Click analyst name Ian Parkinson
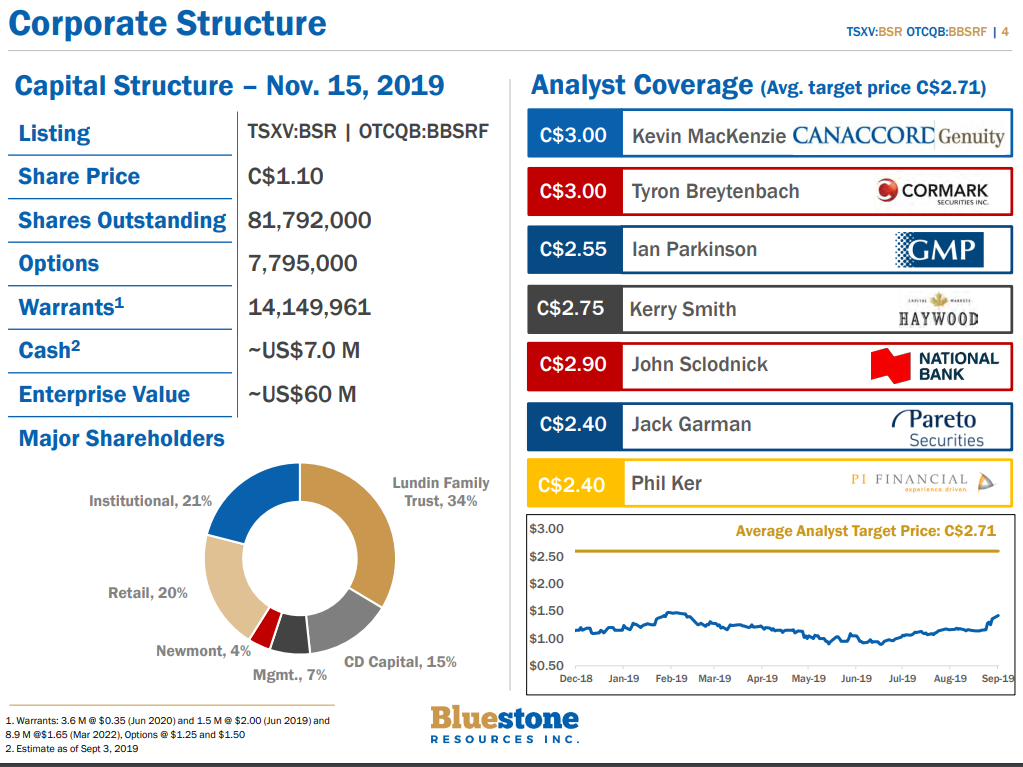Image resolution: width=1023 pixels, height=767 pixels. click(694, 249)
